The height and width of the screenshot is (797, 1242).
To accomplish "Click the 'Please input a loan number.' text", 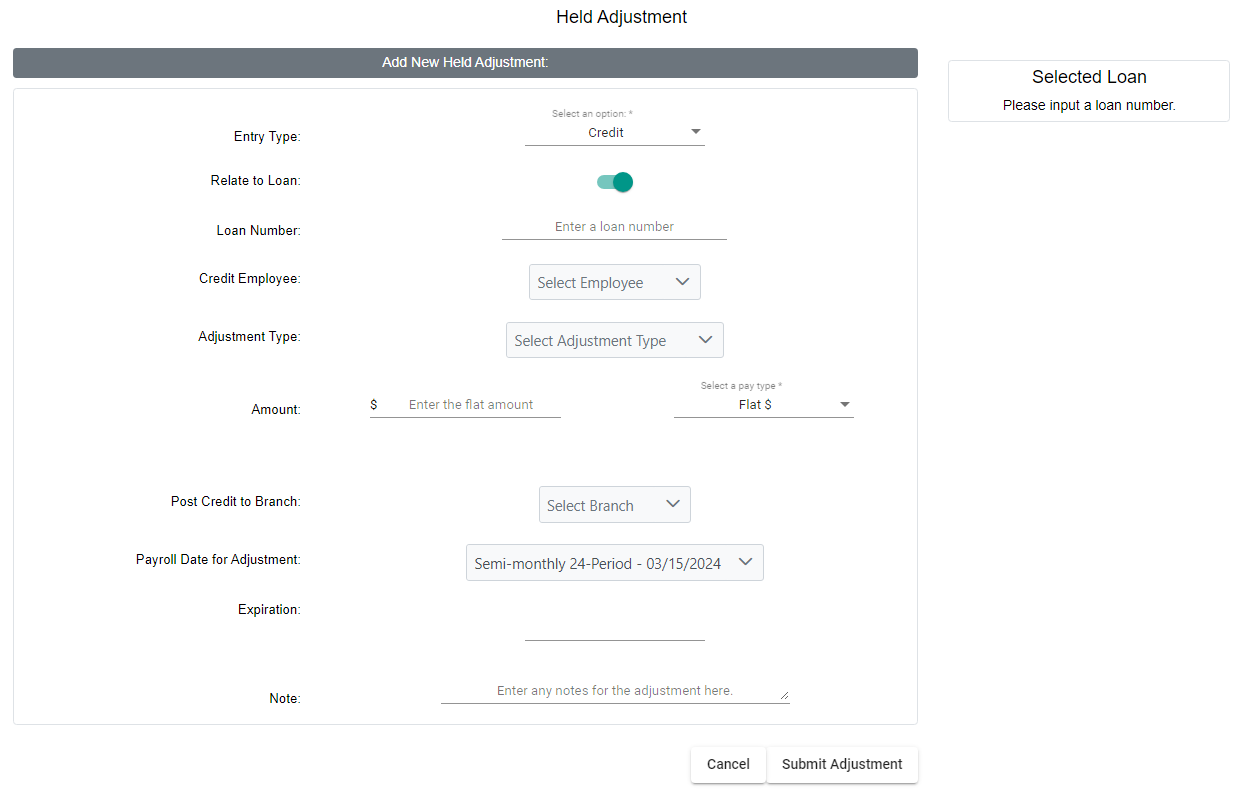I will click(1089, 105).
